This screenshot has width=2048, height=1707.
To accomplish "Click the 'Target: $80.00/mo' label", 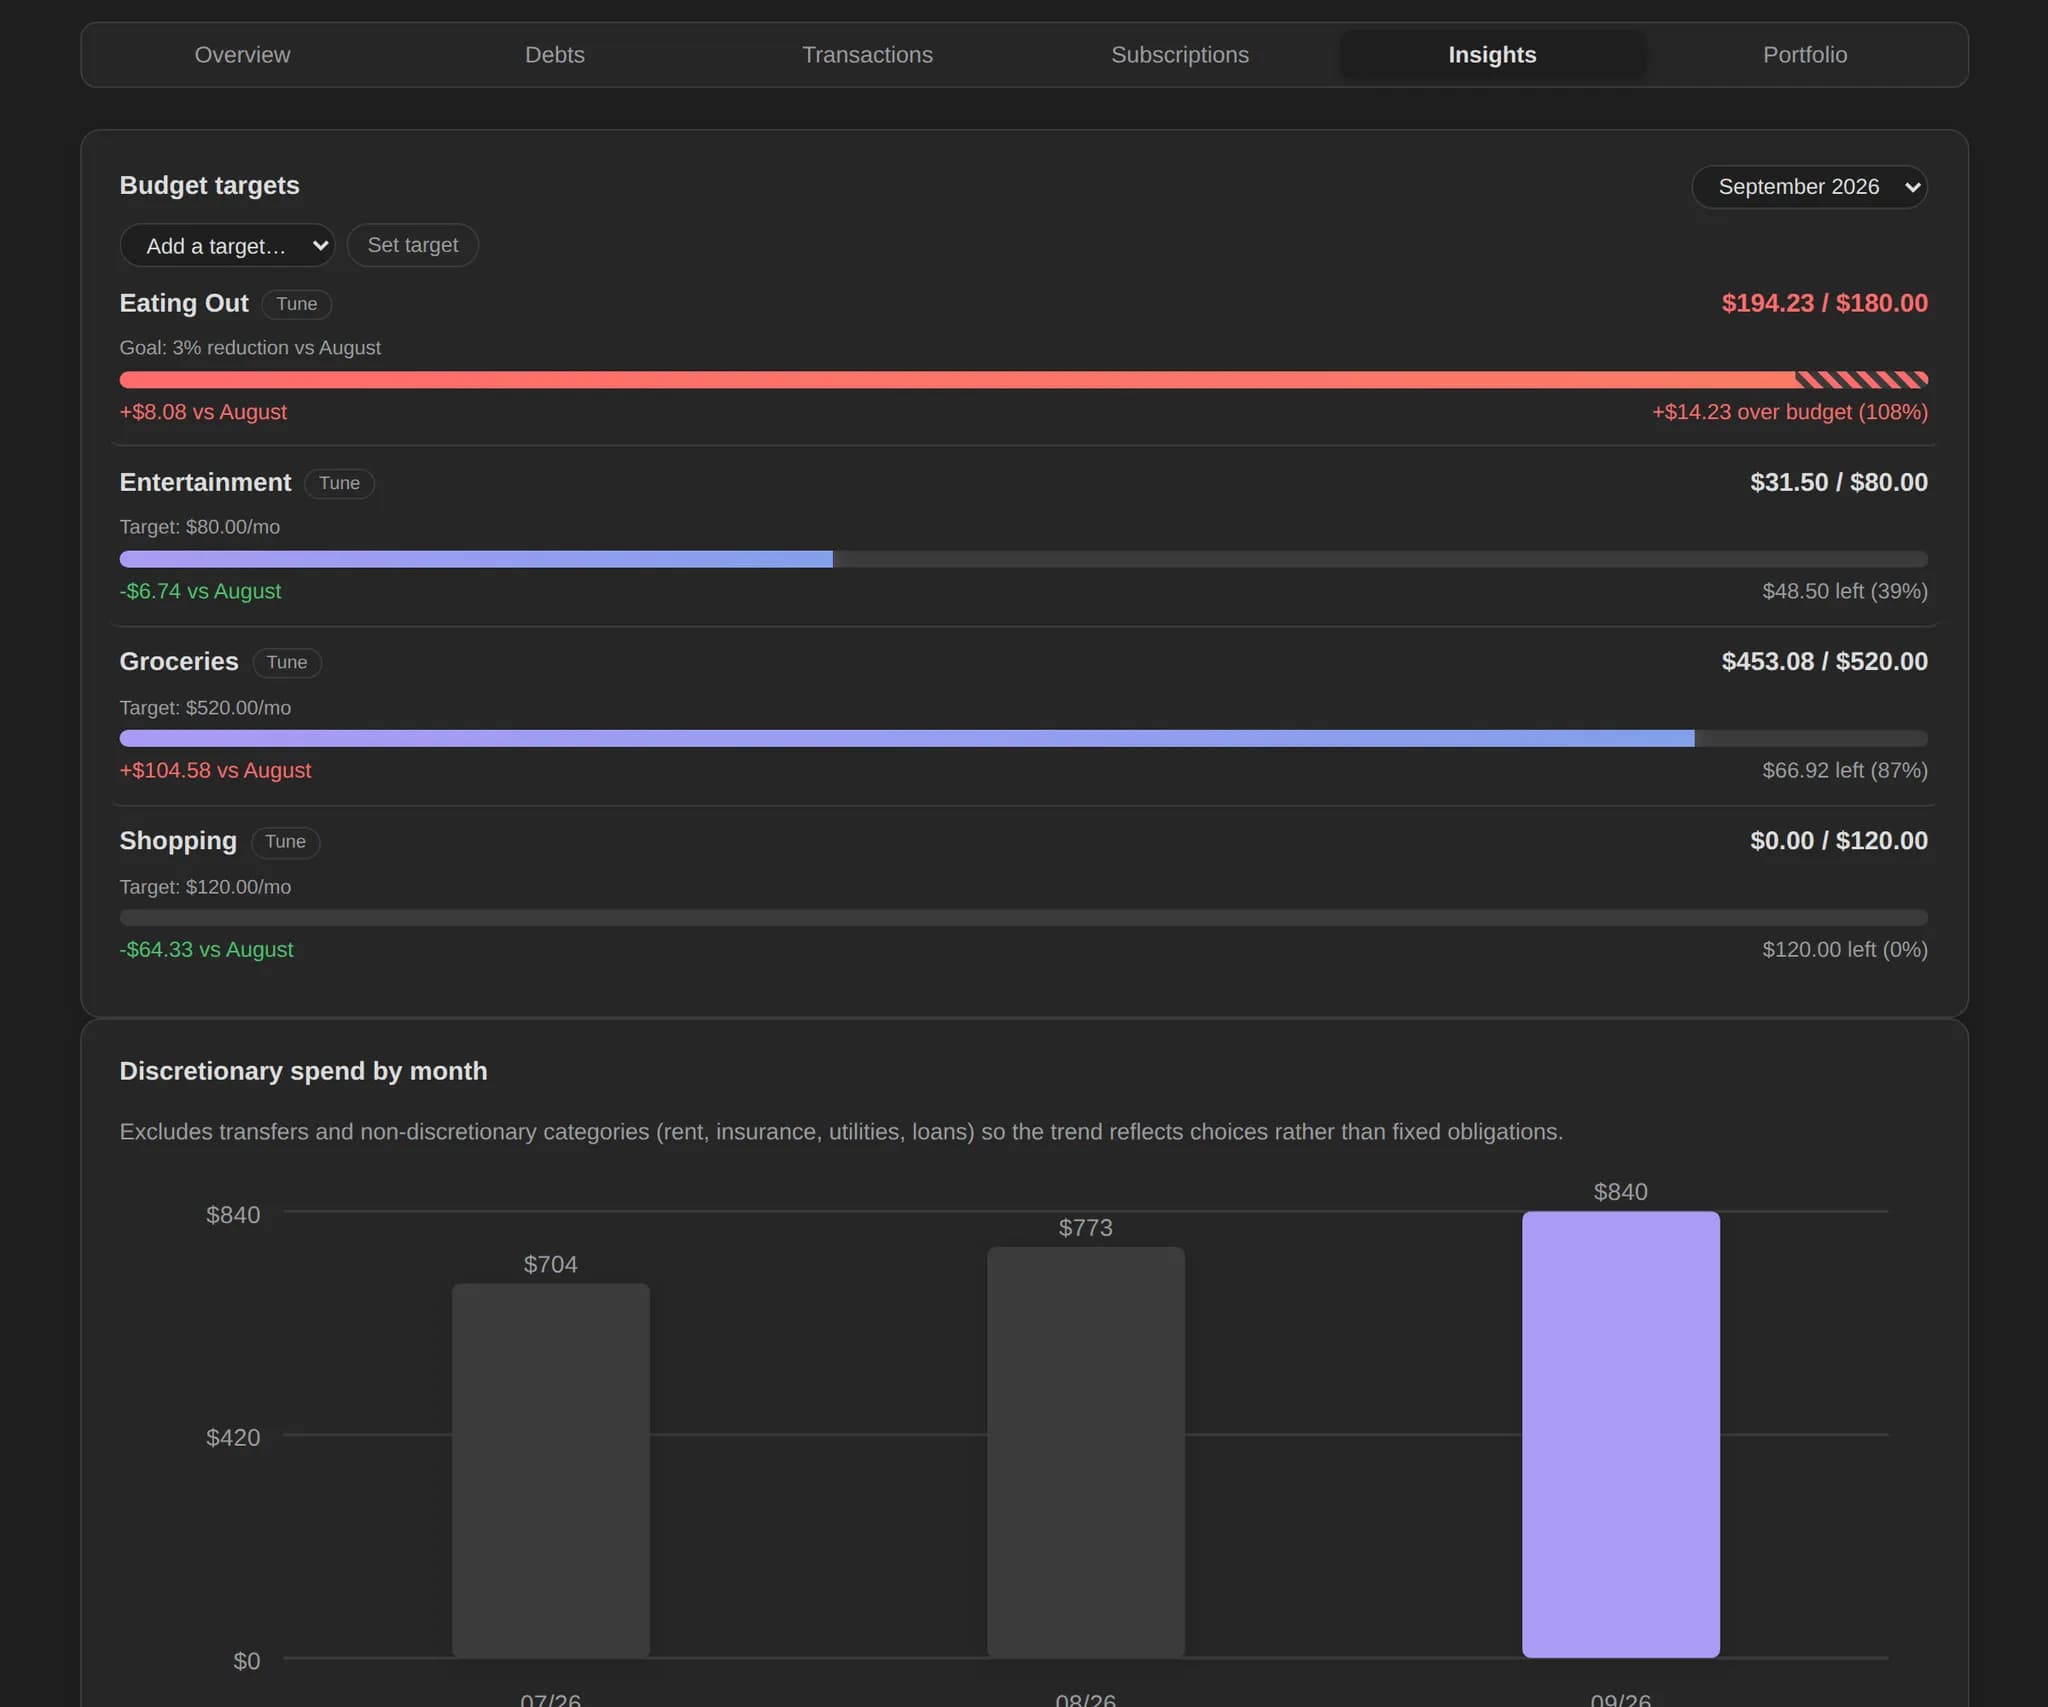I will click(200, 526).
